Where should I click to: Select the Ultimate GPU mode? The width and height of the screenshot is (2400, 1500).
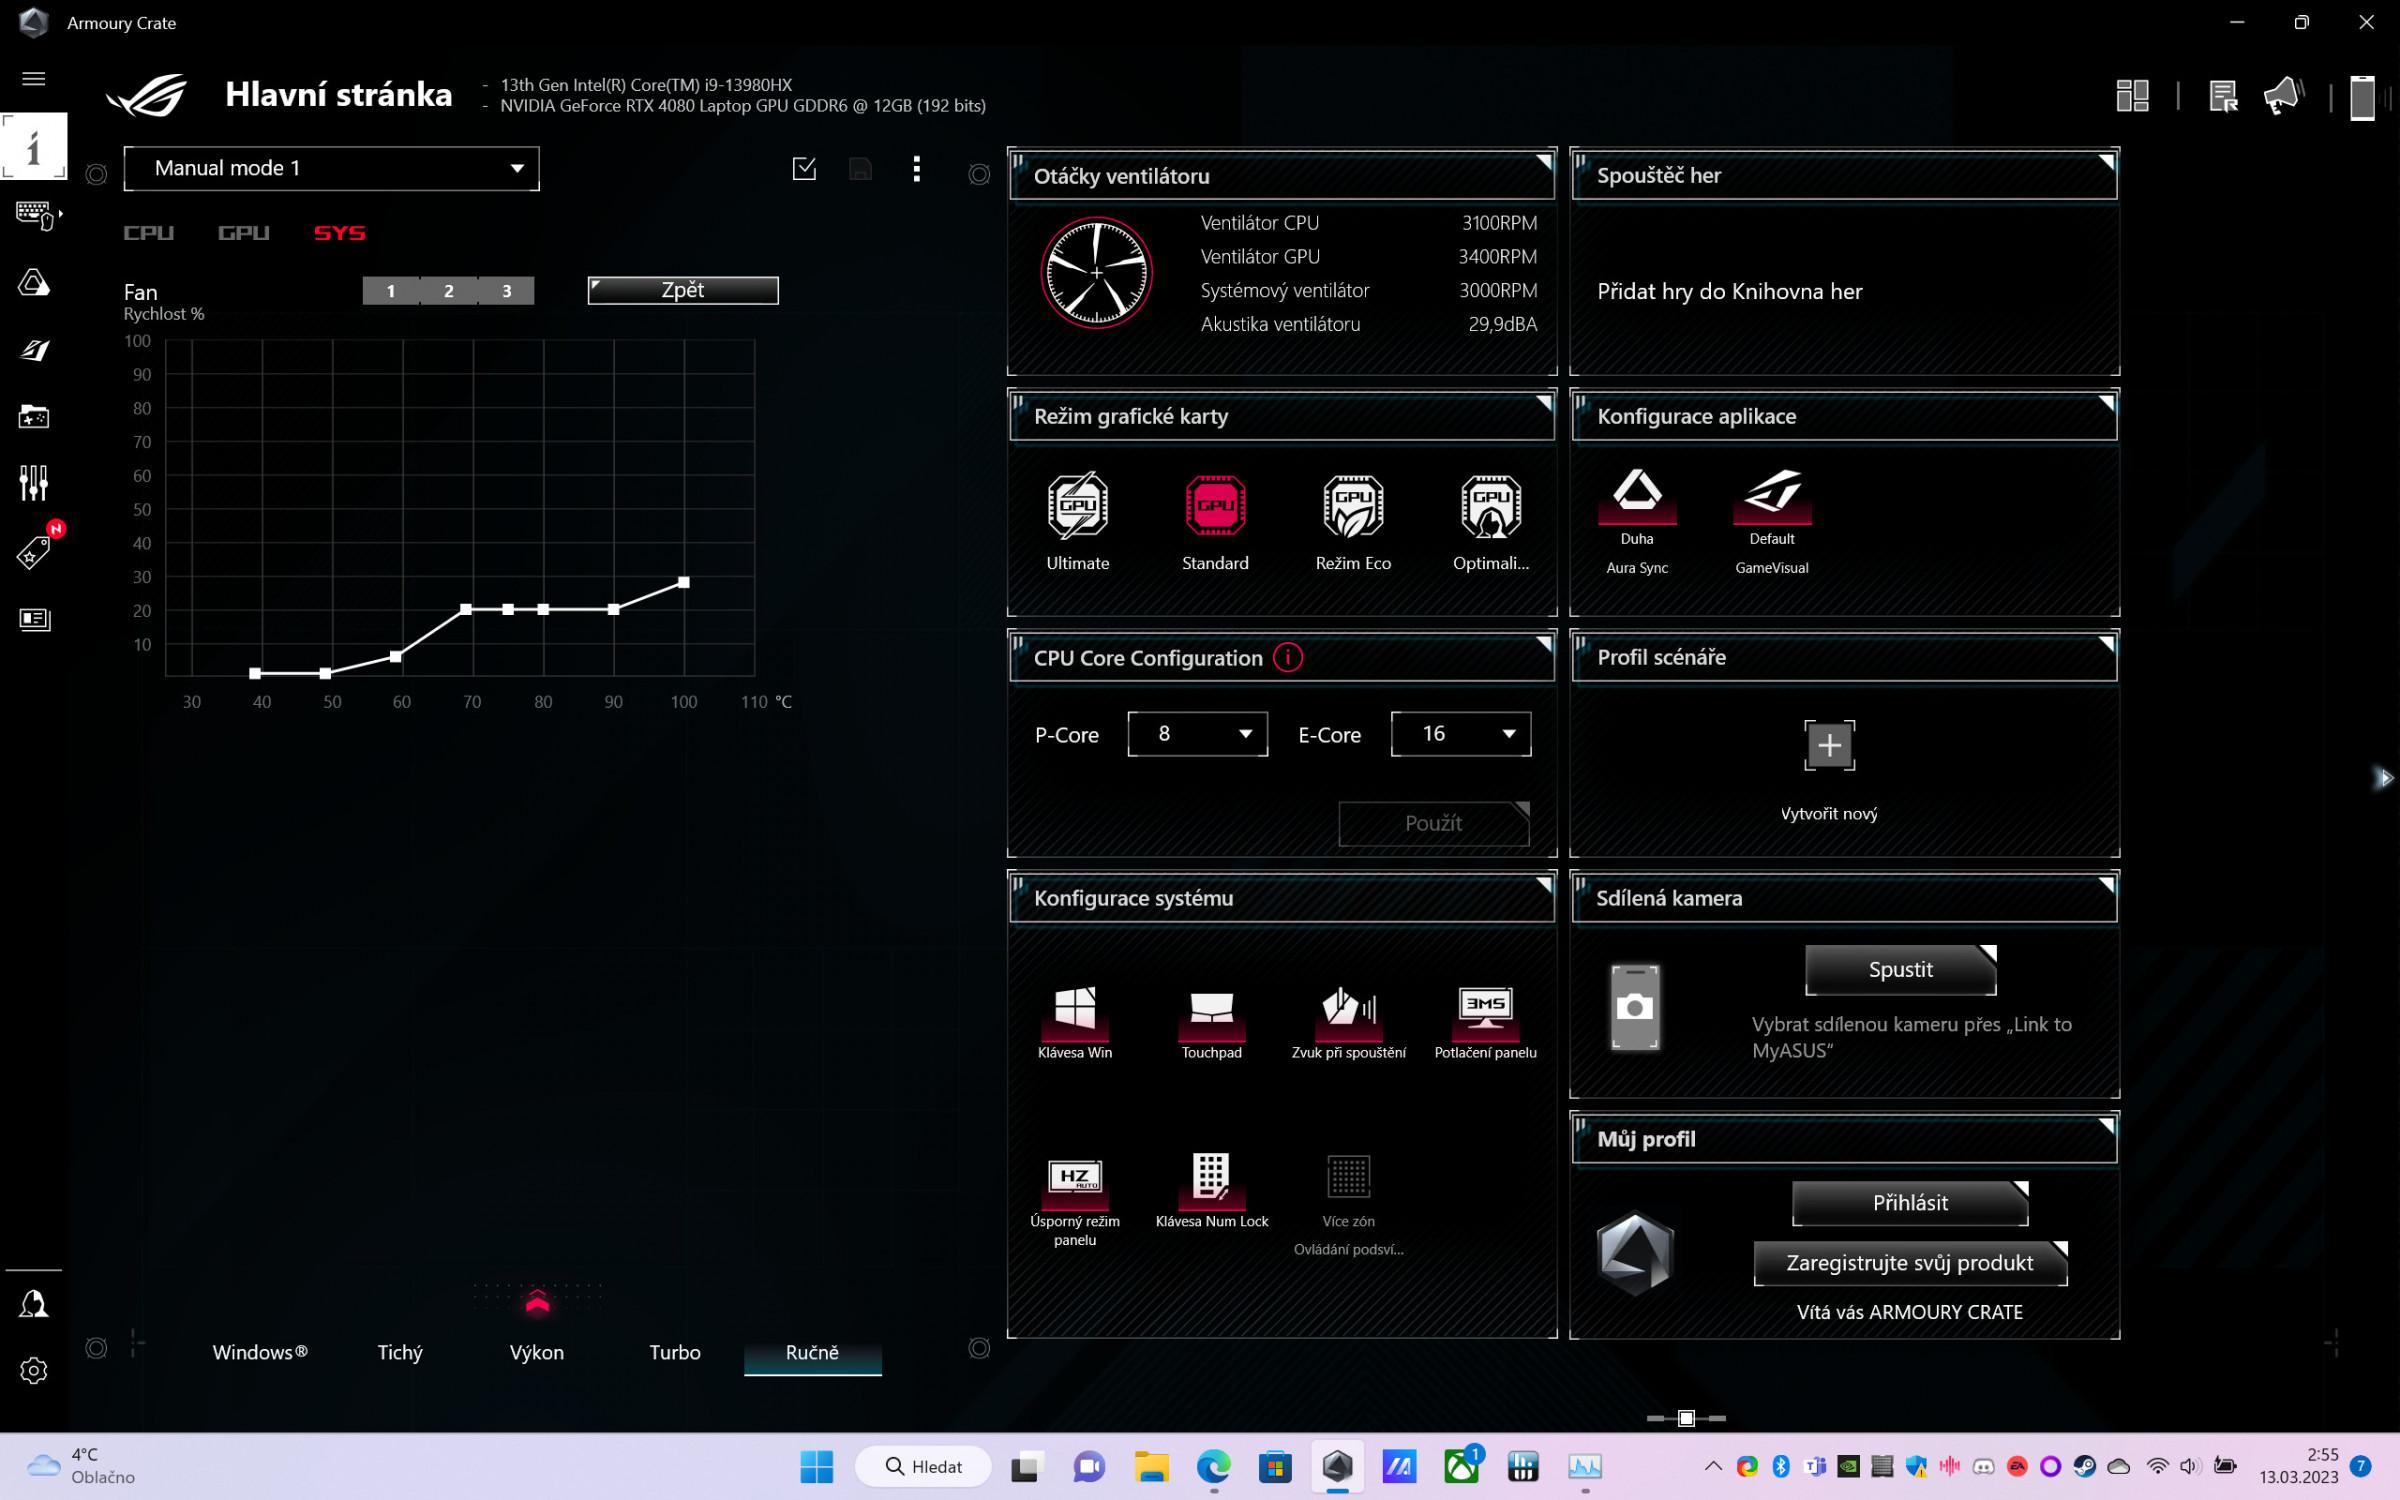[1077, 521]
